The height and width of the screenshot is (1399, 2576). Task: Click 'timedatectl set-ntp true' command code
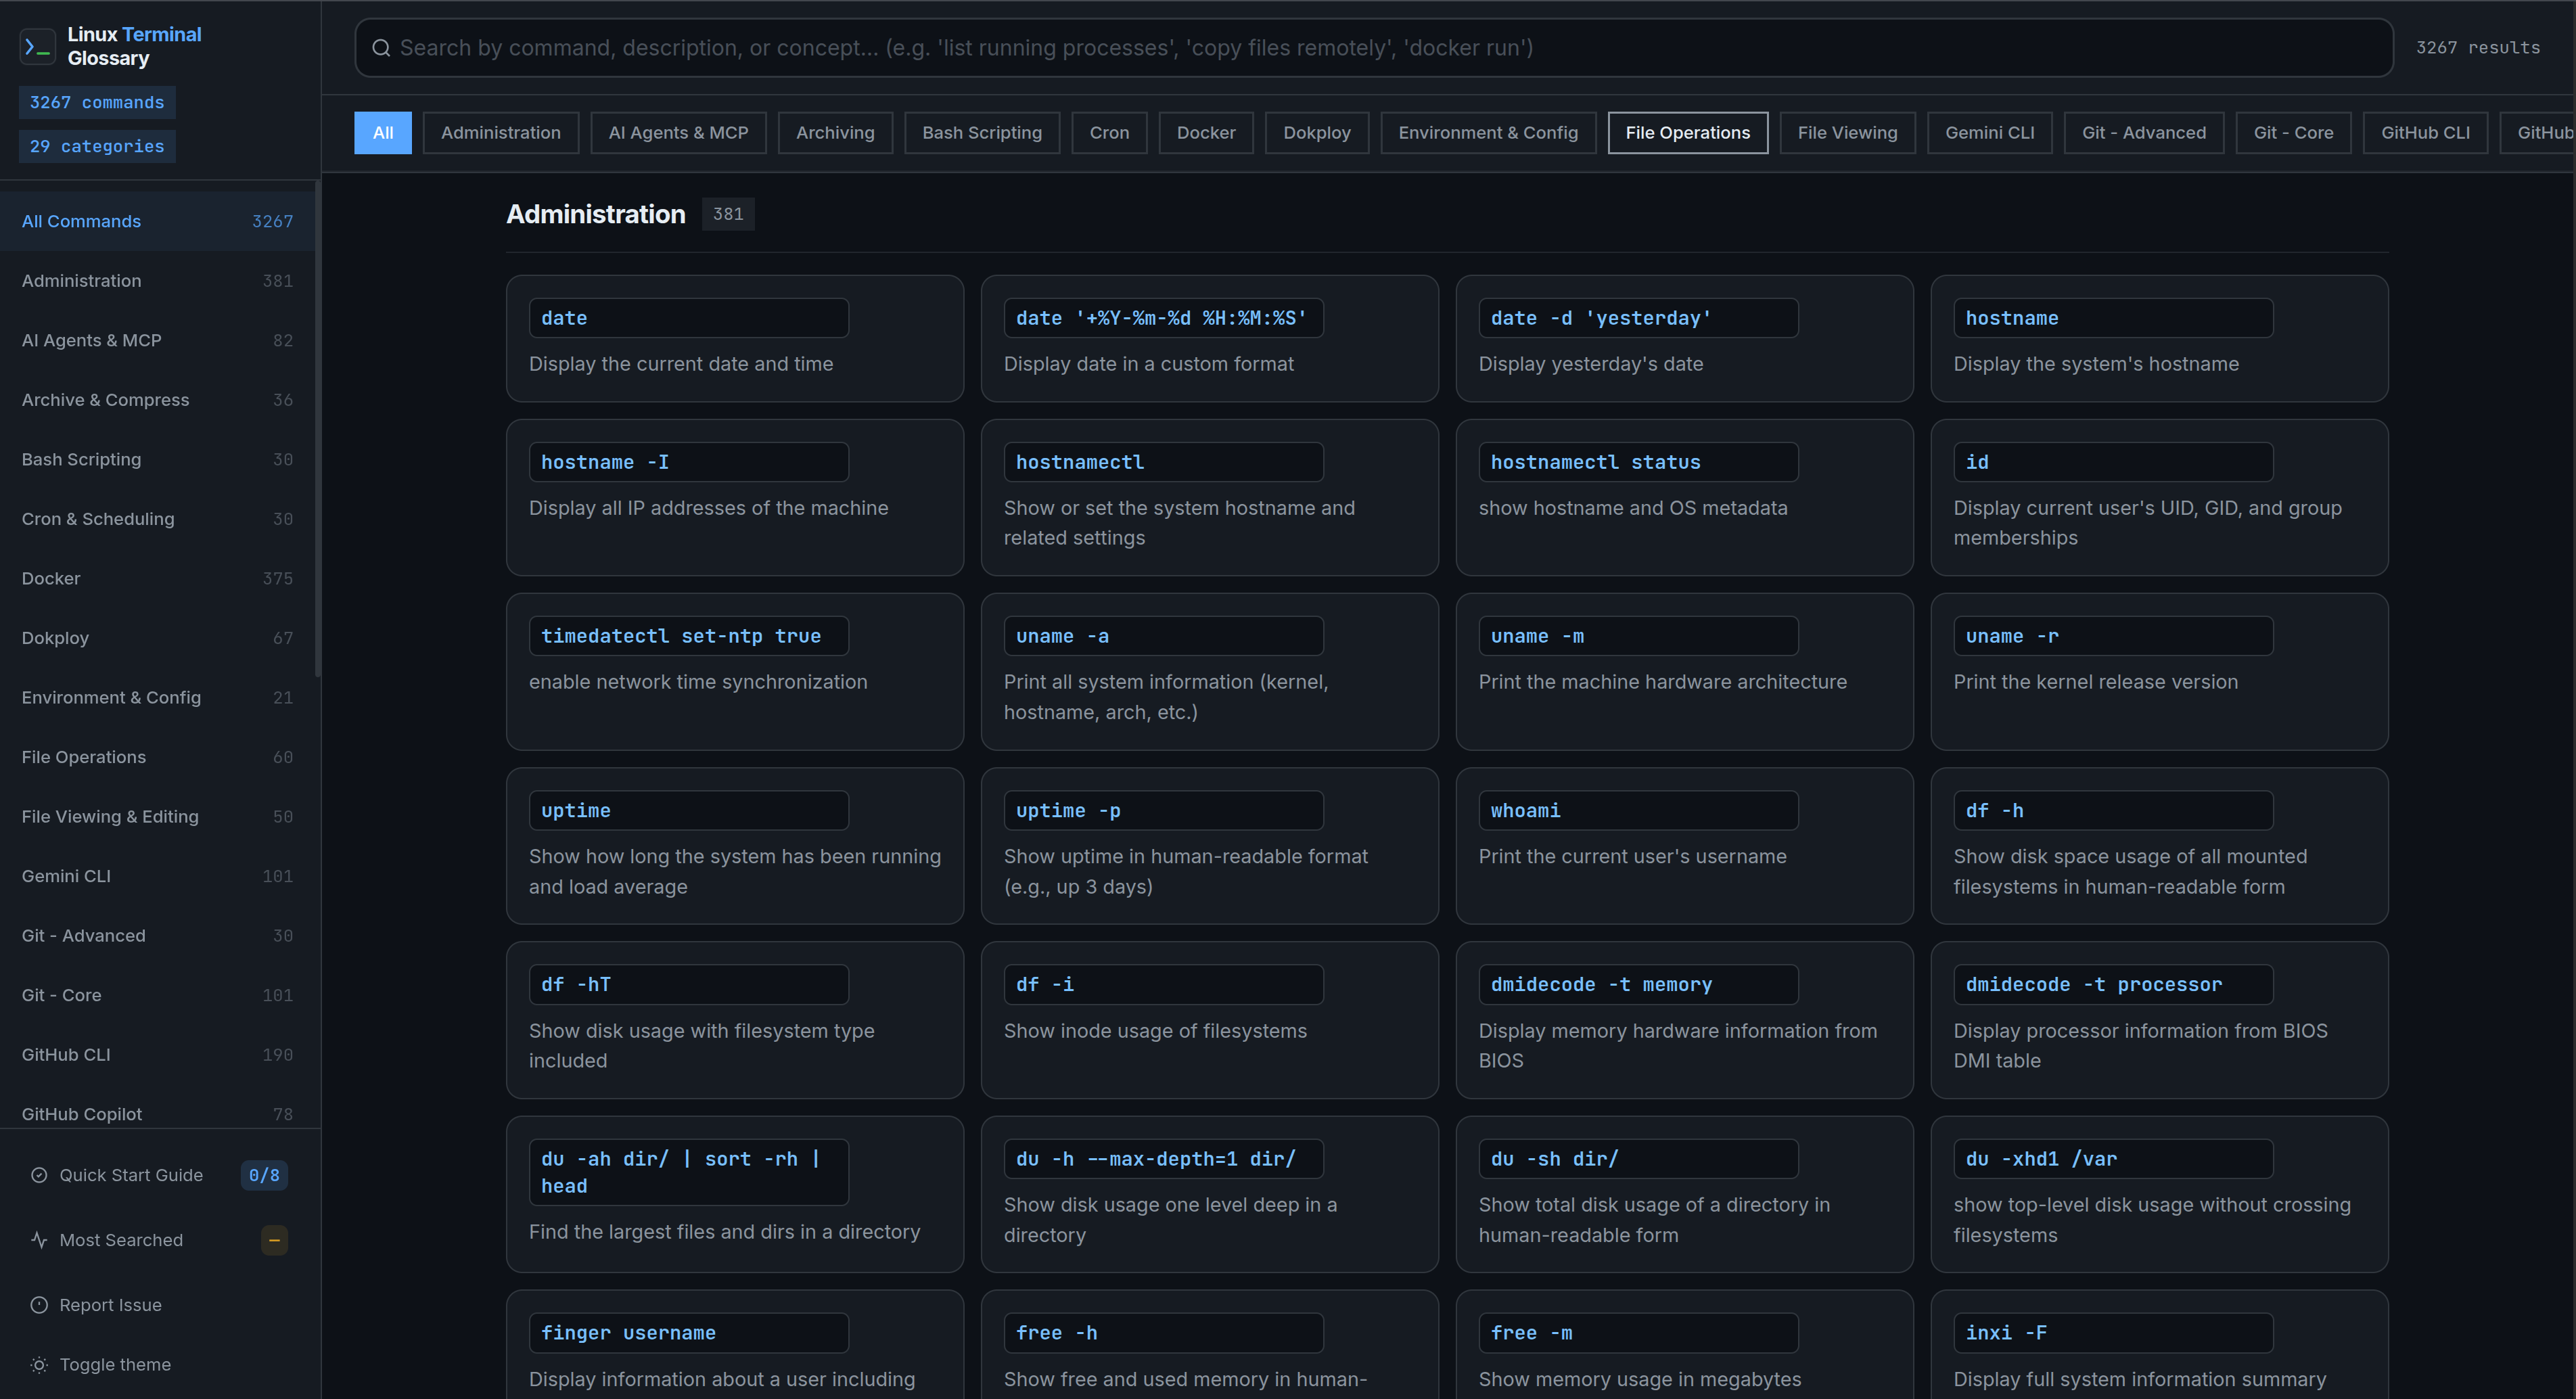pos(688,636)
